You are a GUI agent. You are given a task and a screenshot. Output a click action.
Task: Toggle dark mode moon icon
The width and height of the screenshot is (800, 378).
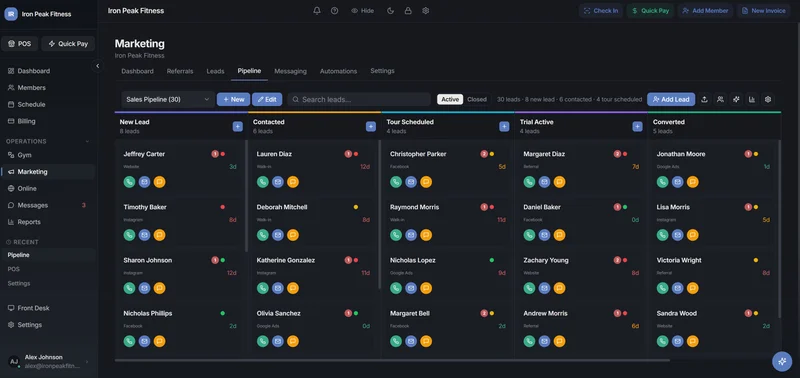(x=390, y=11)
